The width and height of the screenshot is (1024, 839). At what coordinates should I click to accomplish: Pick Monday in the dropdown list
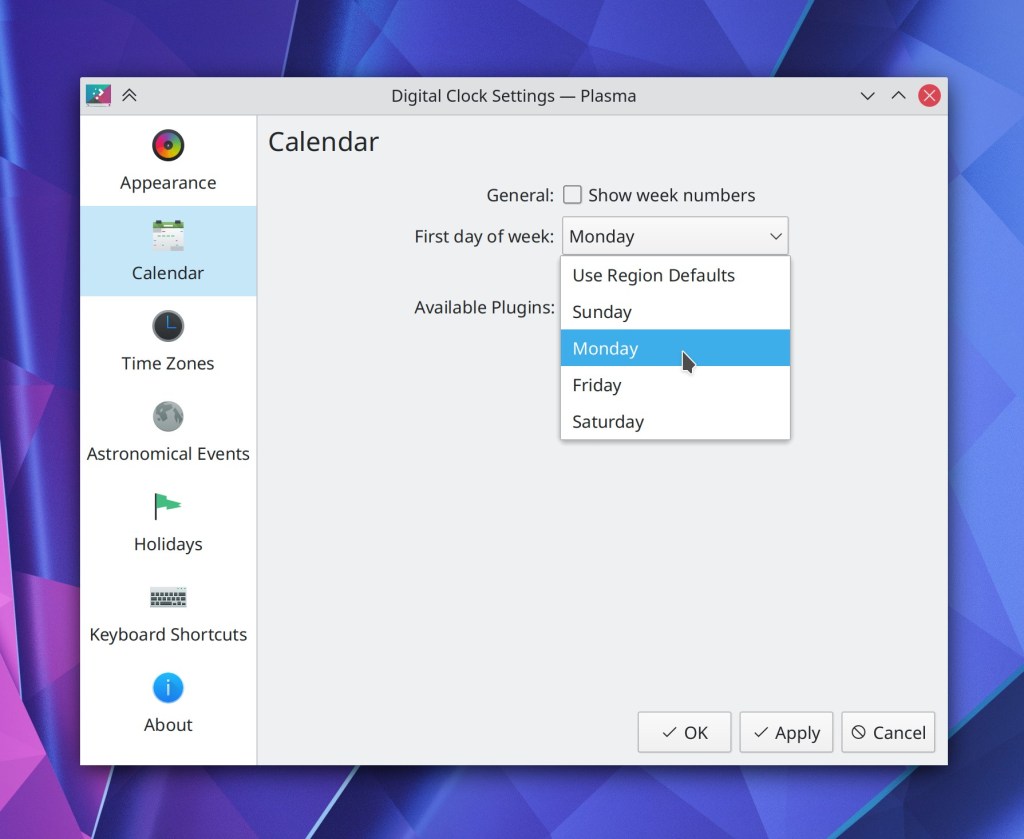pyautogui.click(x=606, y=349)
